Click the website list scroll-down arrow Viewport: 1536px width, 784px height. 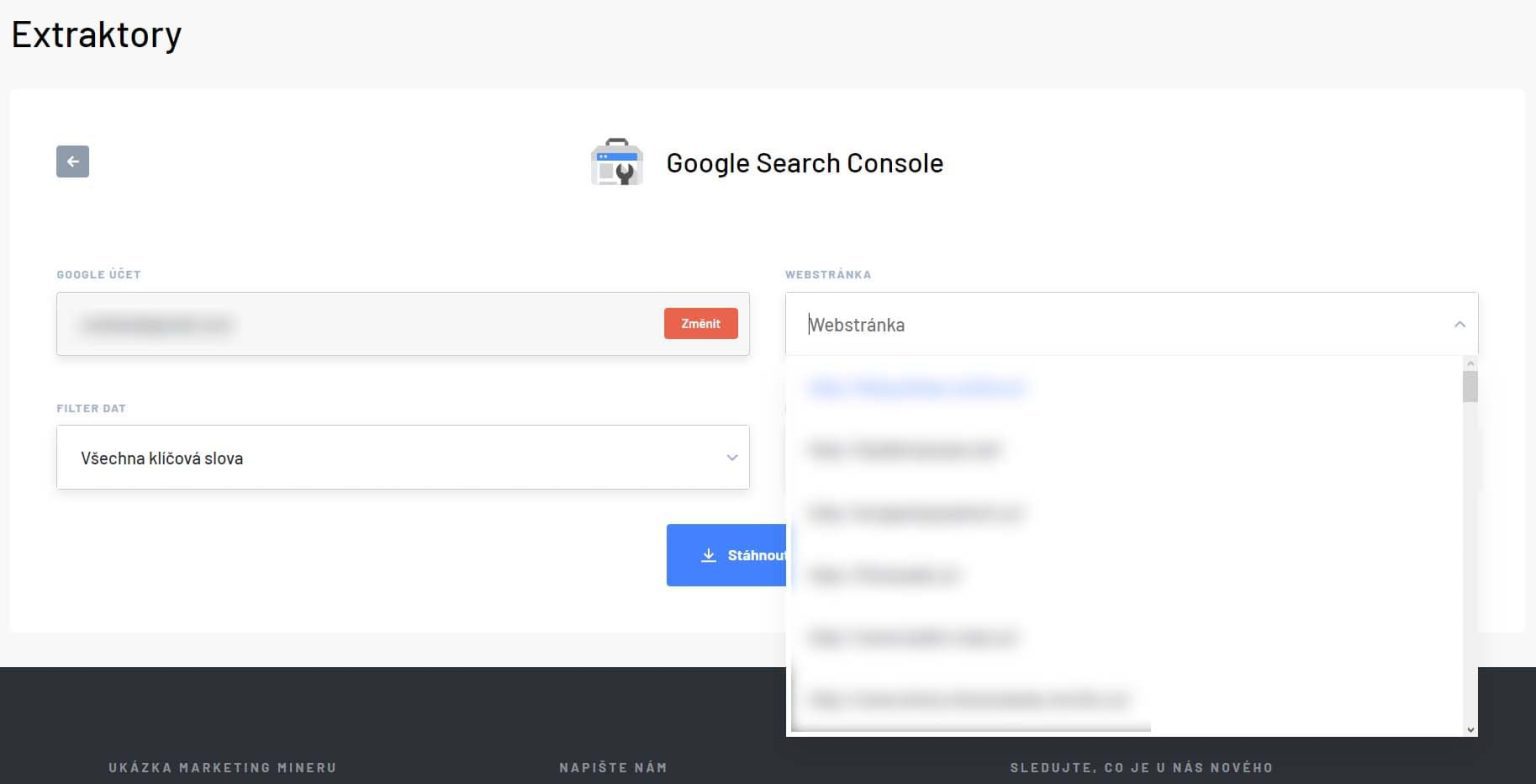[x=1470, y=729]
